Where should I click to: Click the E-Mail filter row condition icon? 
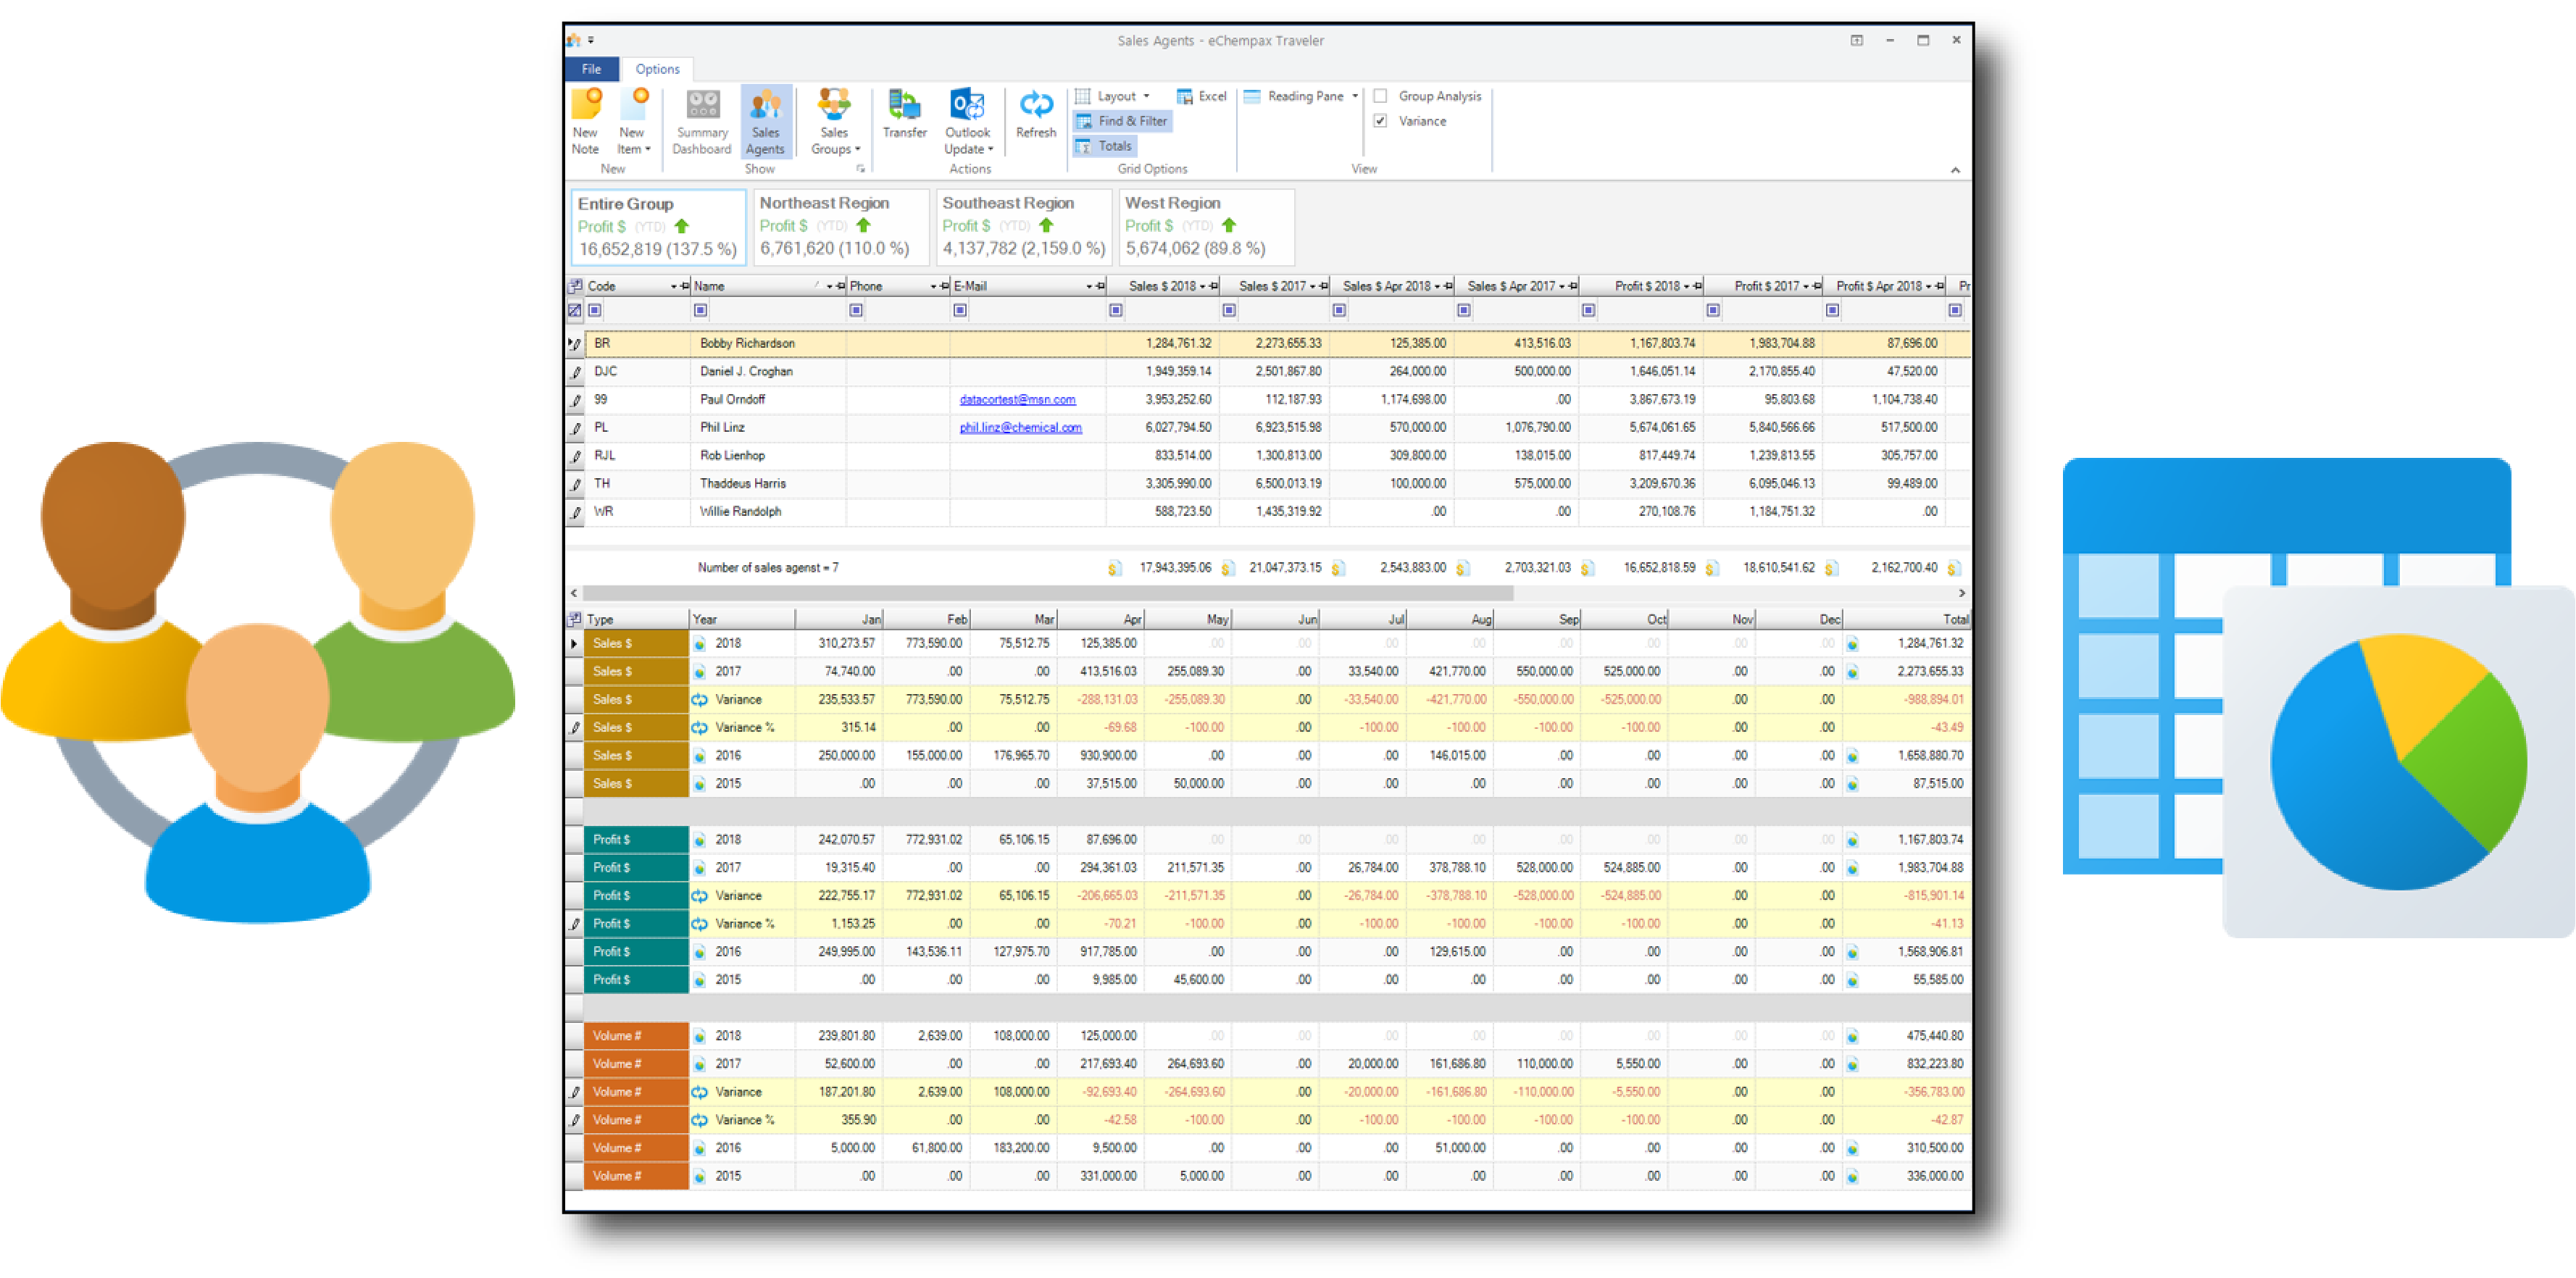(x=960, y=311)
